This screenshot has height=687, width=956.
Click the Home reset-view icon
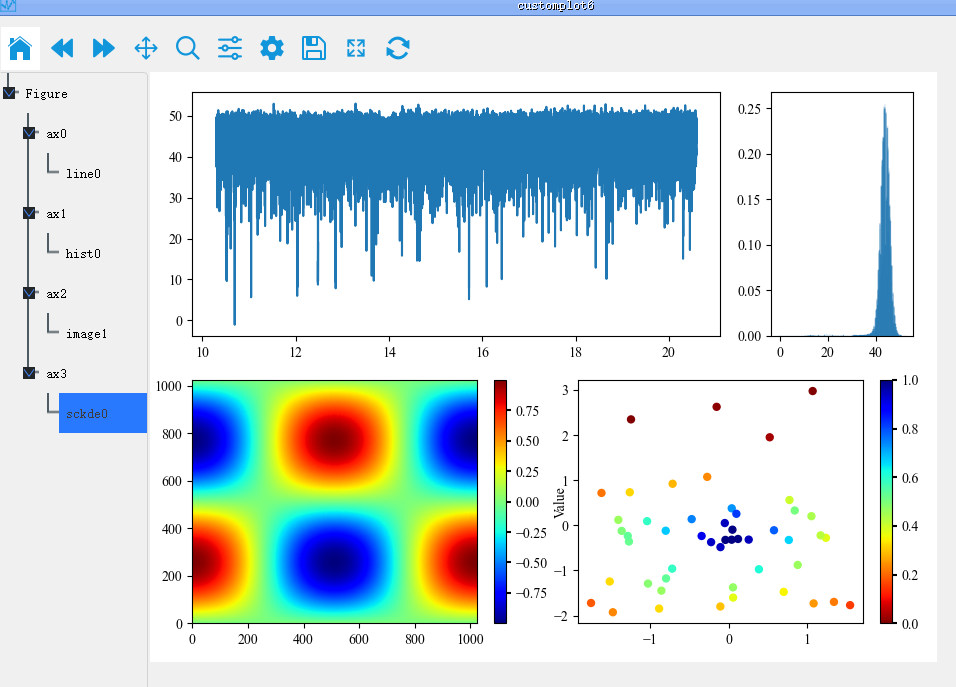[20, 48]
